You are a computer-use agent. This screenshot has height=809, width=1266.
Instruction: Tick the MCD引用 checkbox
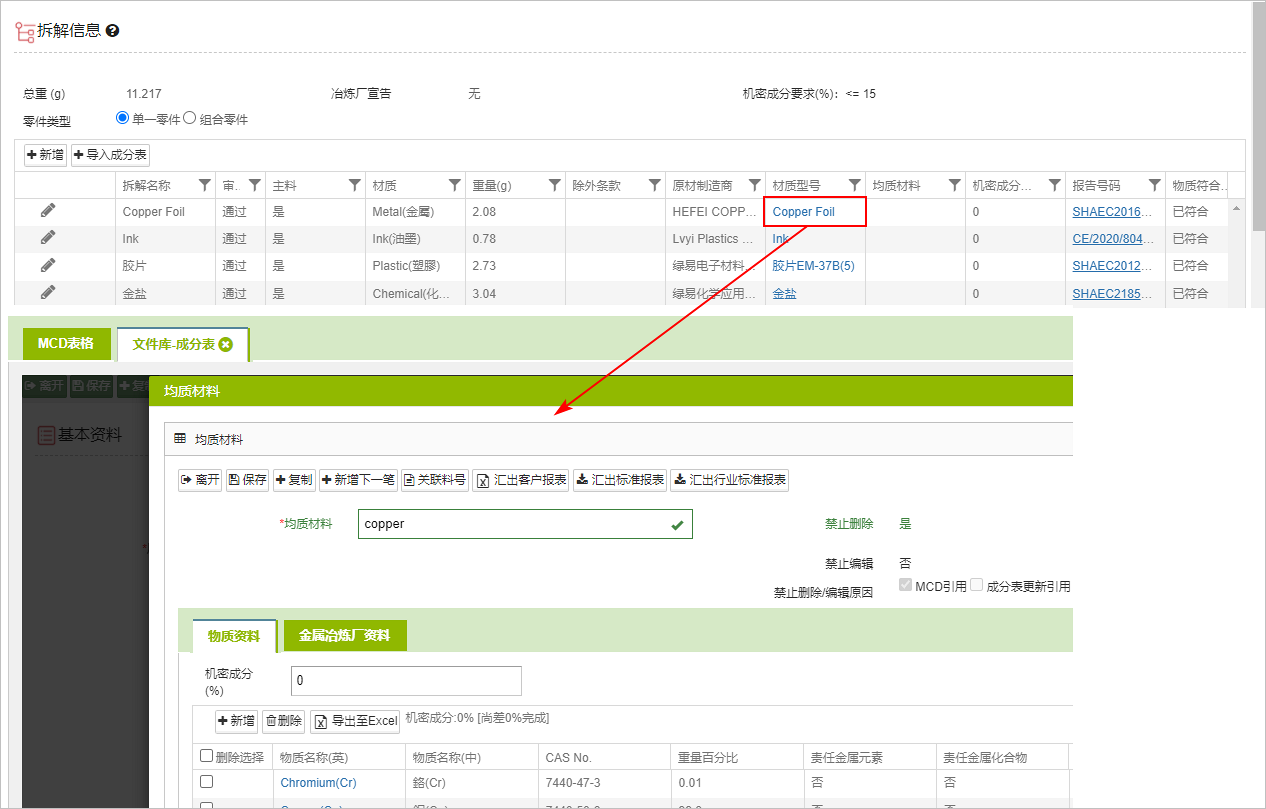tap(906, 586)
